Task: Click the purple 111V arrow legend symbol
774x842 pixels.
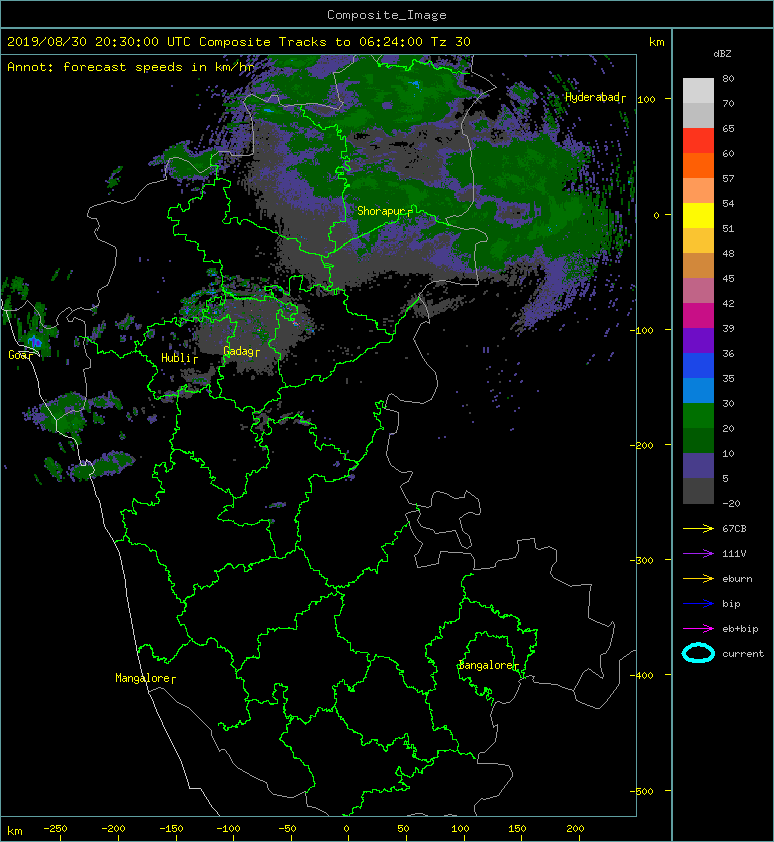Action: (698, 554)
